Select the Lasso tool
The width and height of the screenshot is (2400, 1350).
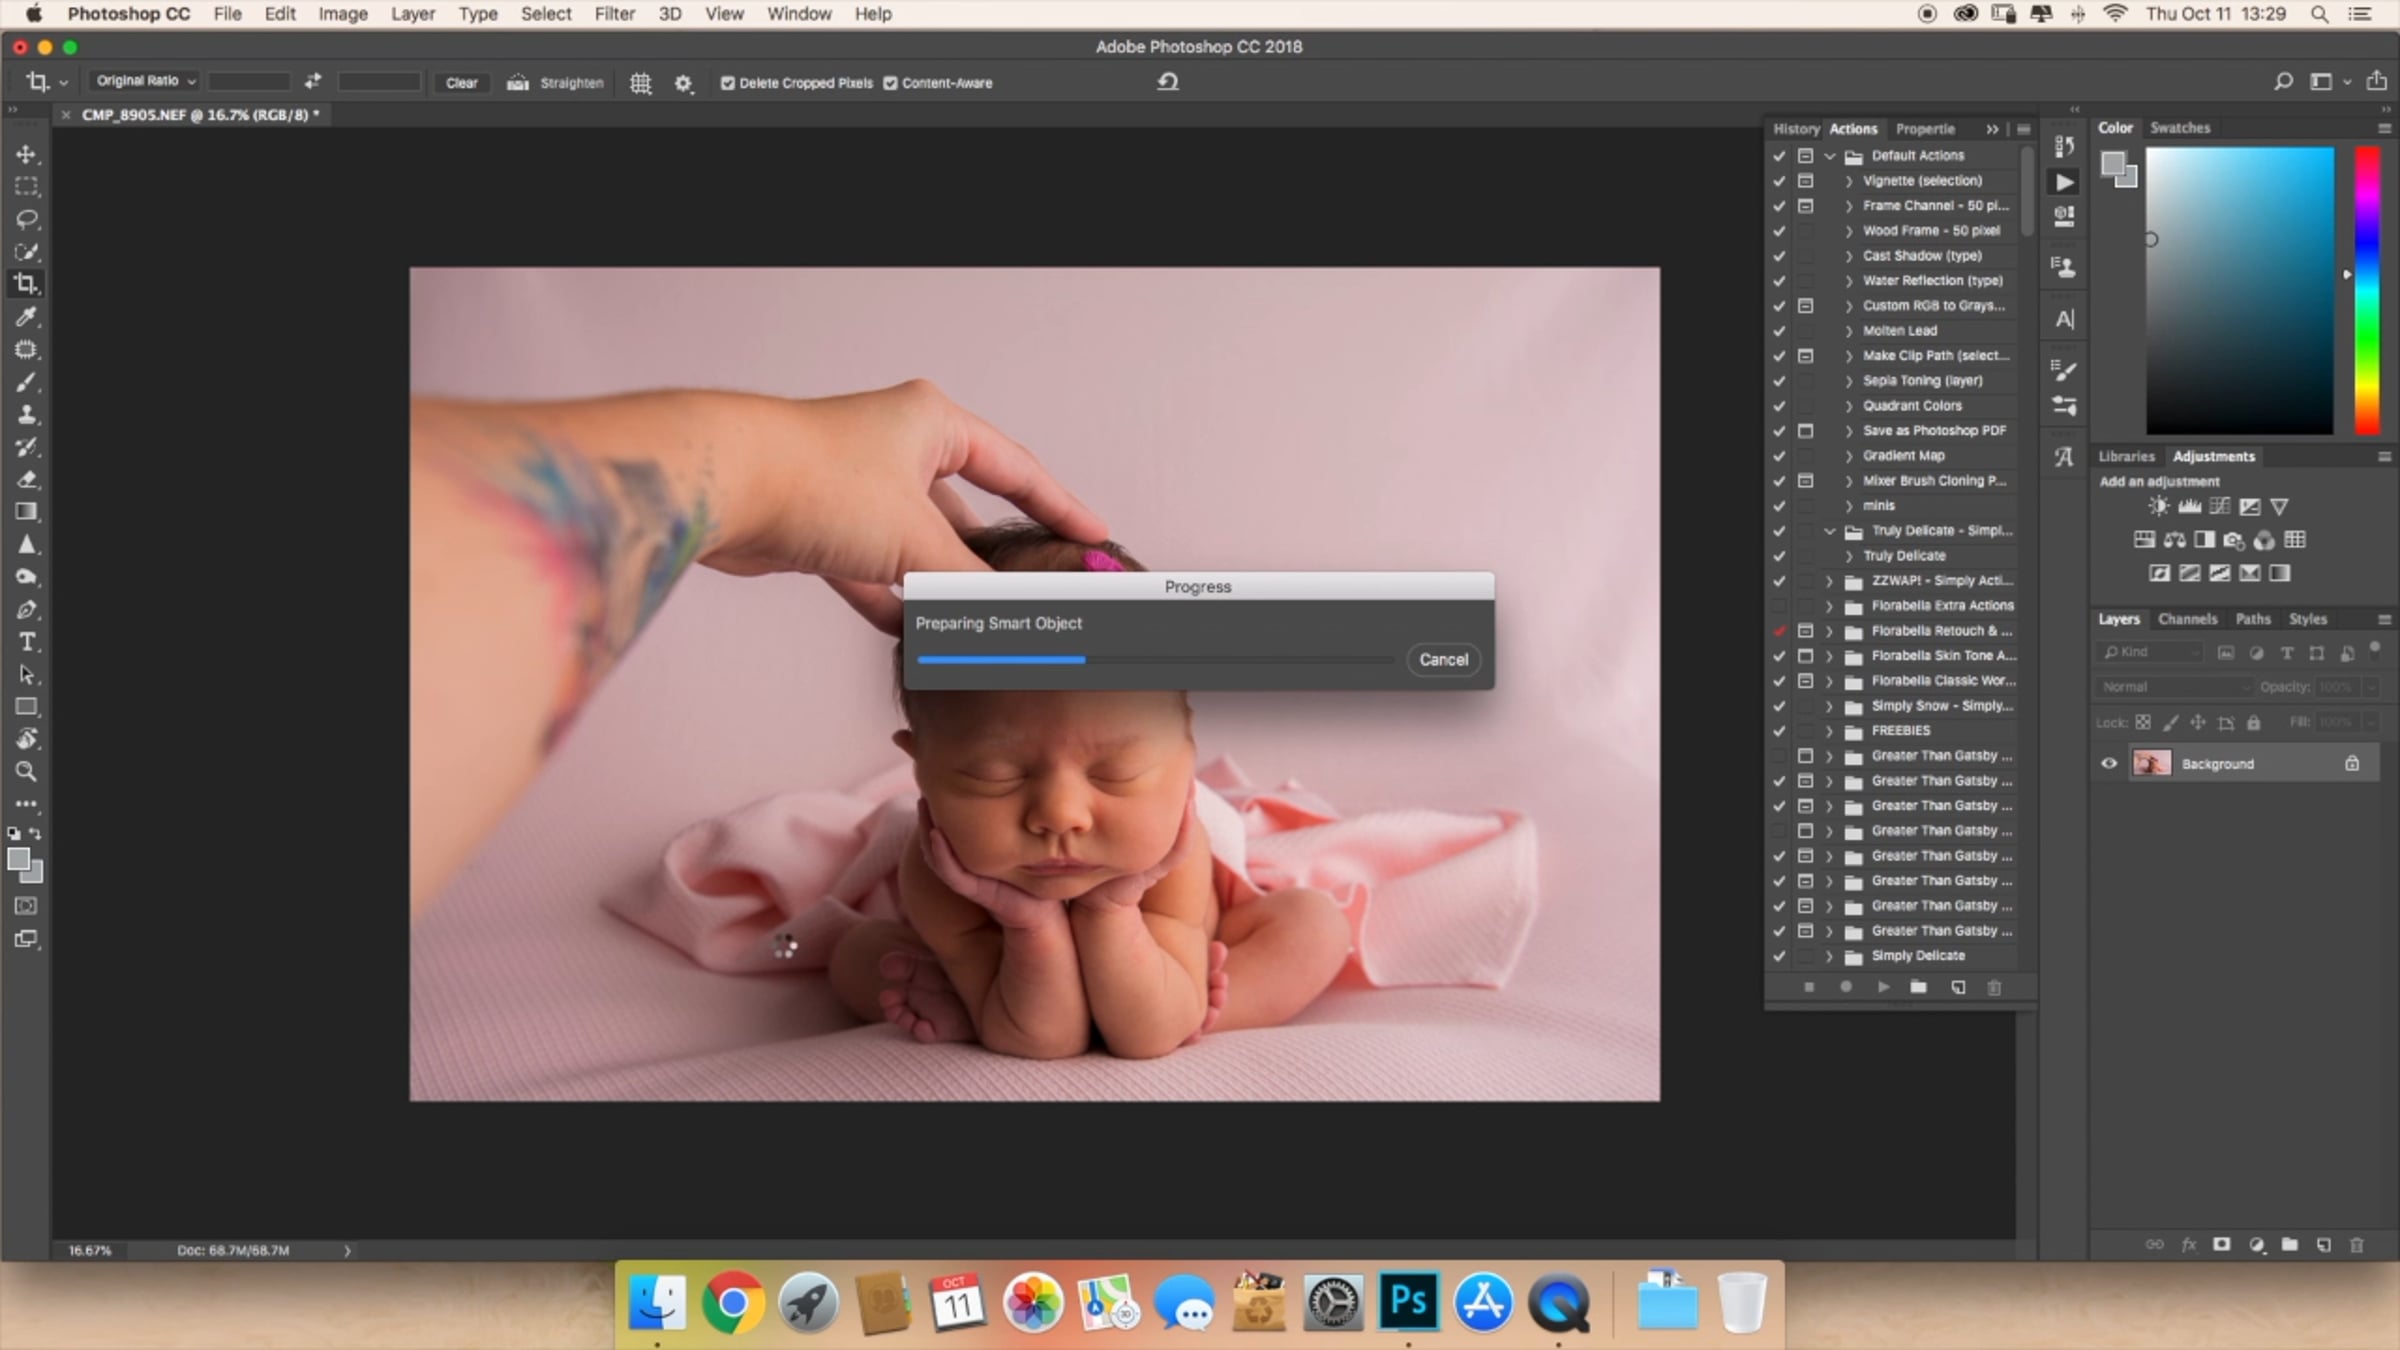[x=27, y=219]
